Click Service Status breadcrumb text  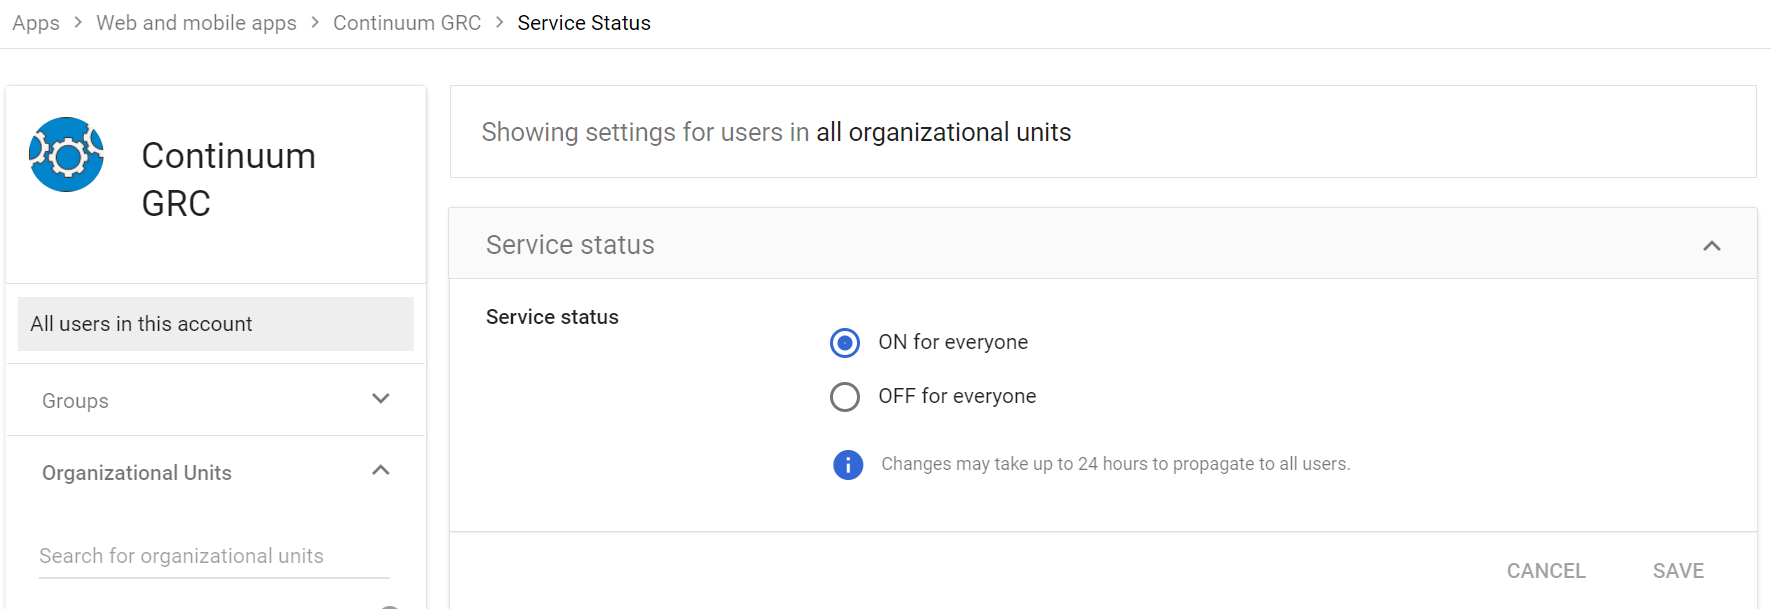coord(584,23)
